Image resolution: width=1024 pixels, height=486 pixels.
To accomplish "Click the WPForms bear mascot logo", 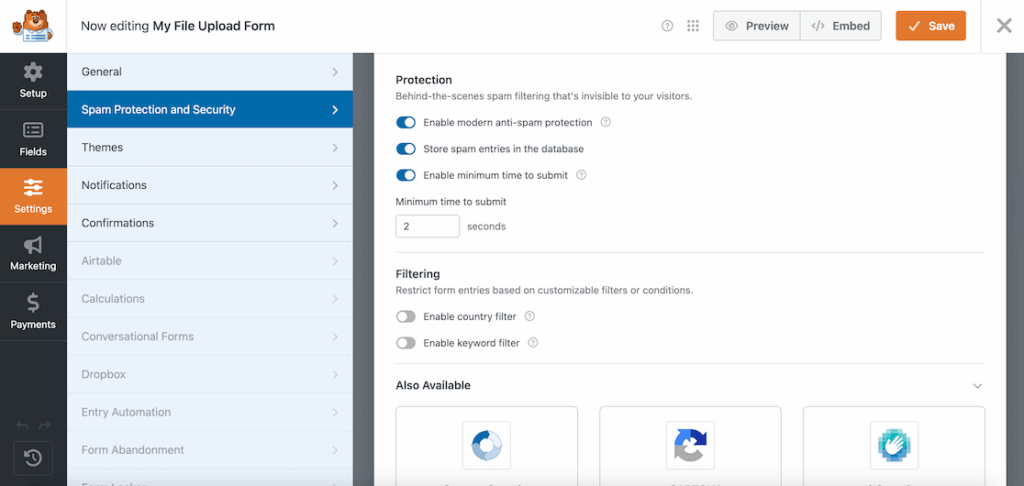I will pyautogui.click(x=33, y=26).
